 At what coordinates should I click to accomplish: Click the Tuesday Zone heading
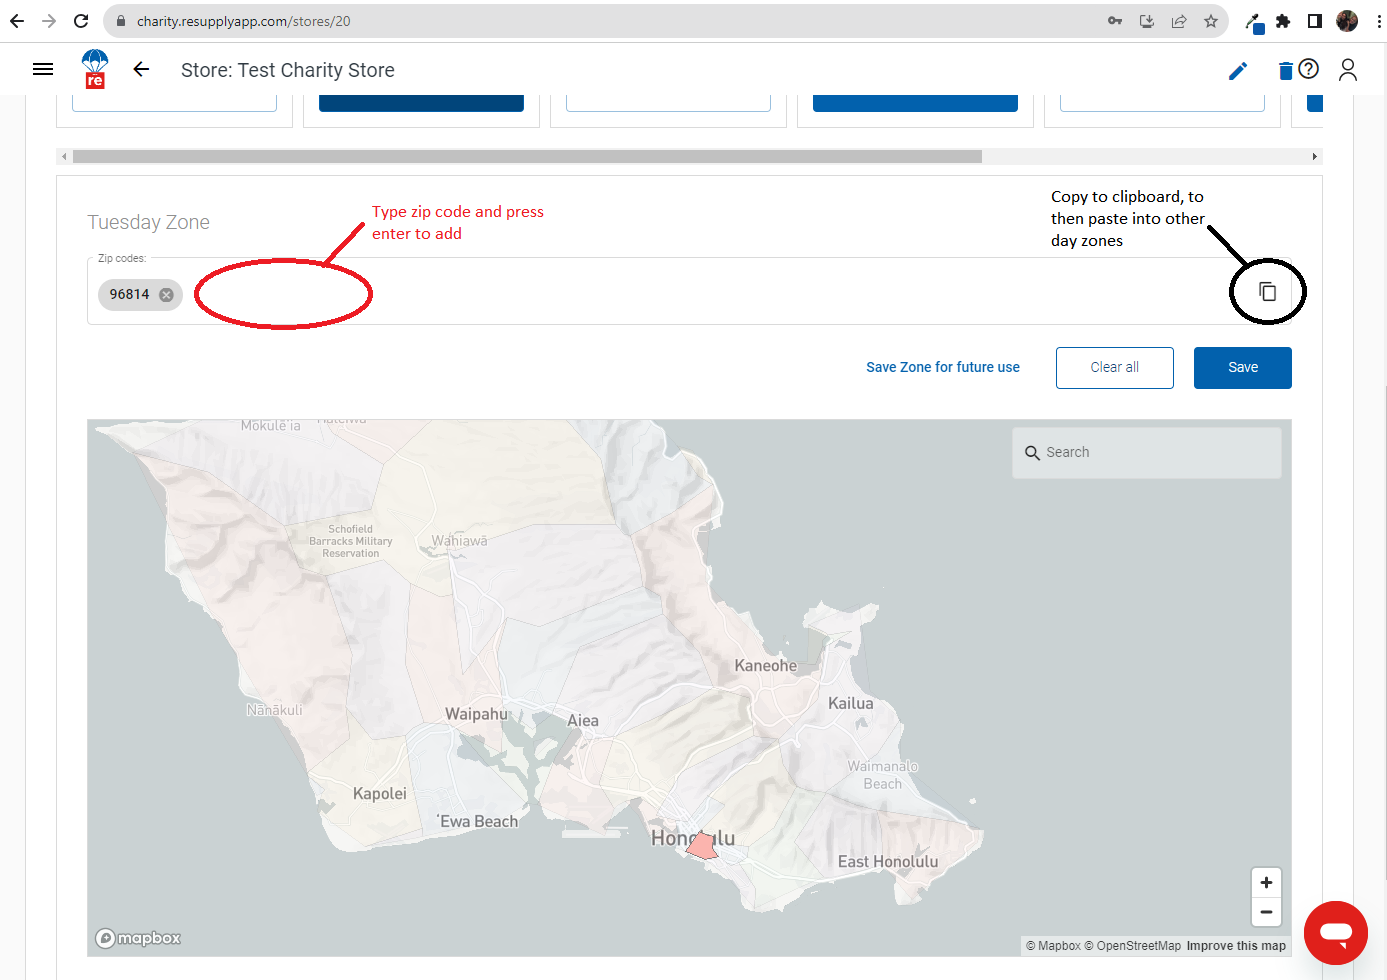pos(149,222)
